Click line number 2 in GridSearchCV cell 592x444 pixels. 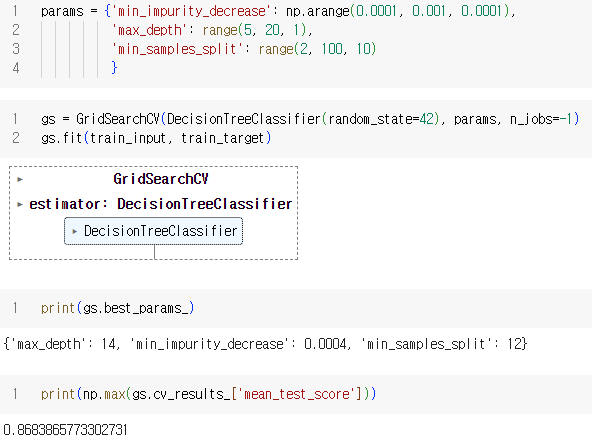pos(15,138)
